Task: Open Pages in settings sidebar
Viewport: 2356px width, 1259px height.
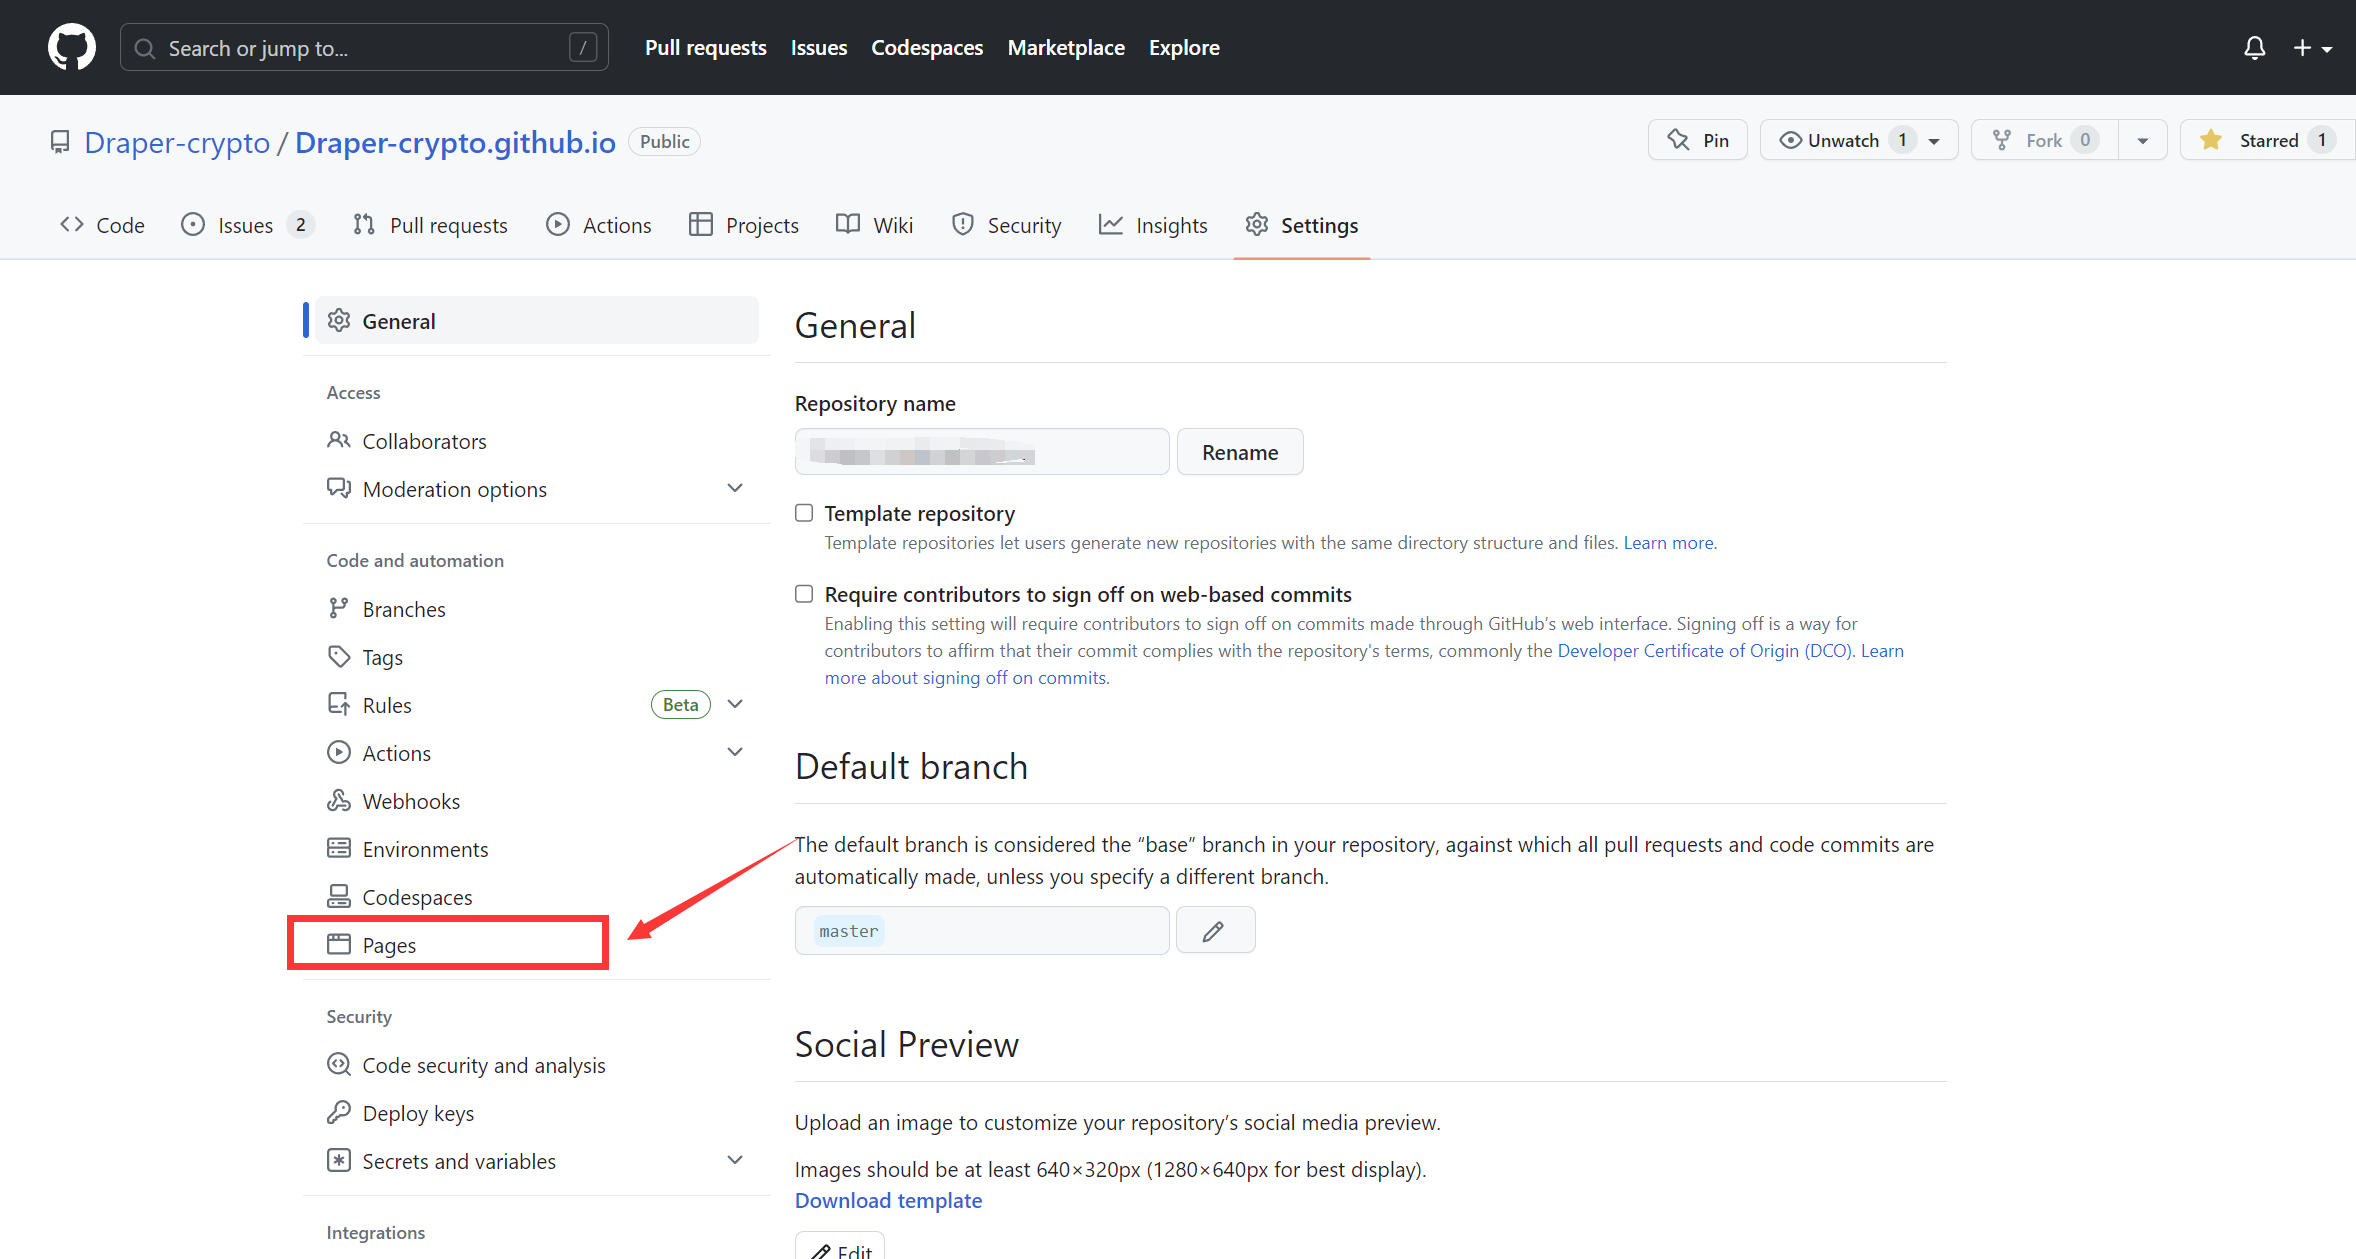Action: [x=389, y=945]
